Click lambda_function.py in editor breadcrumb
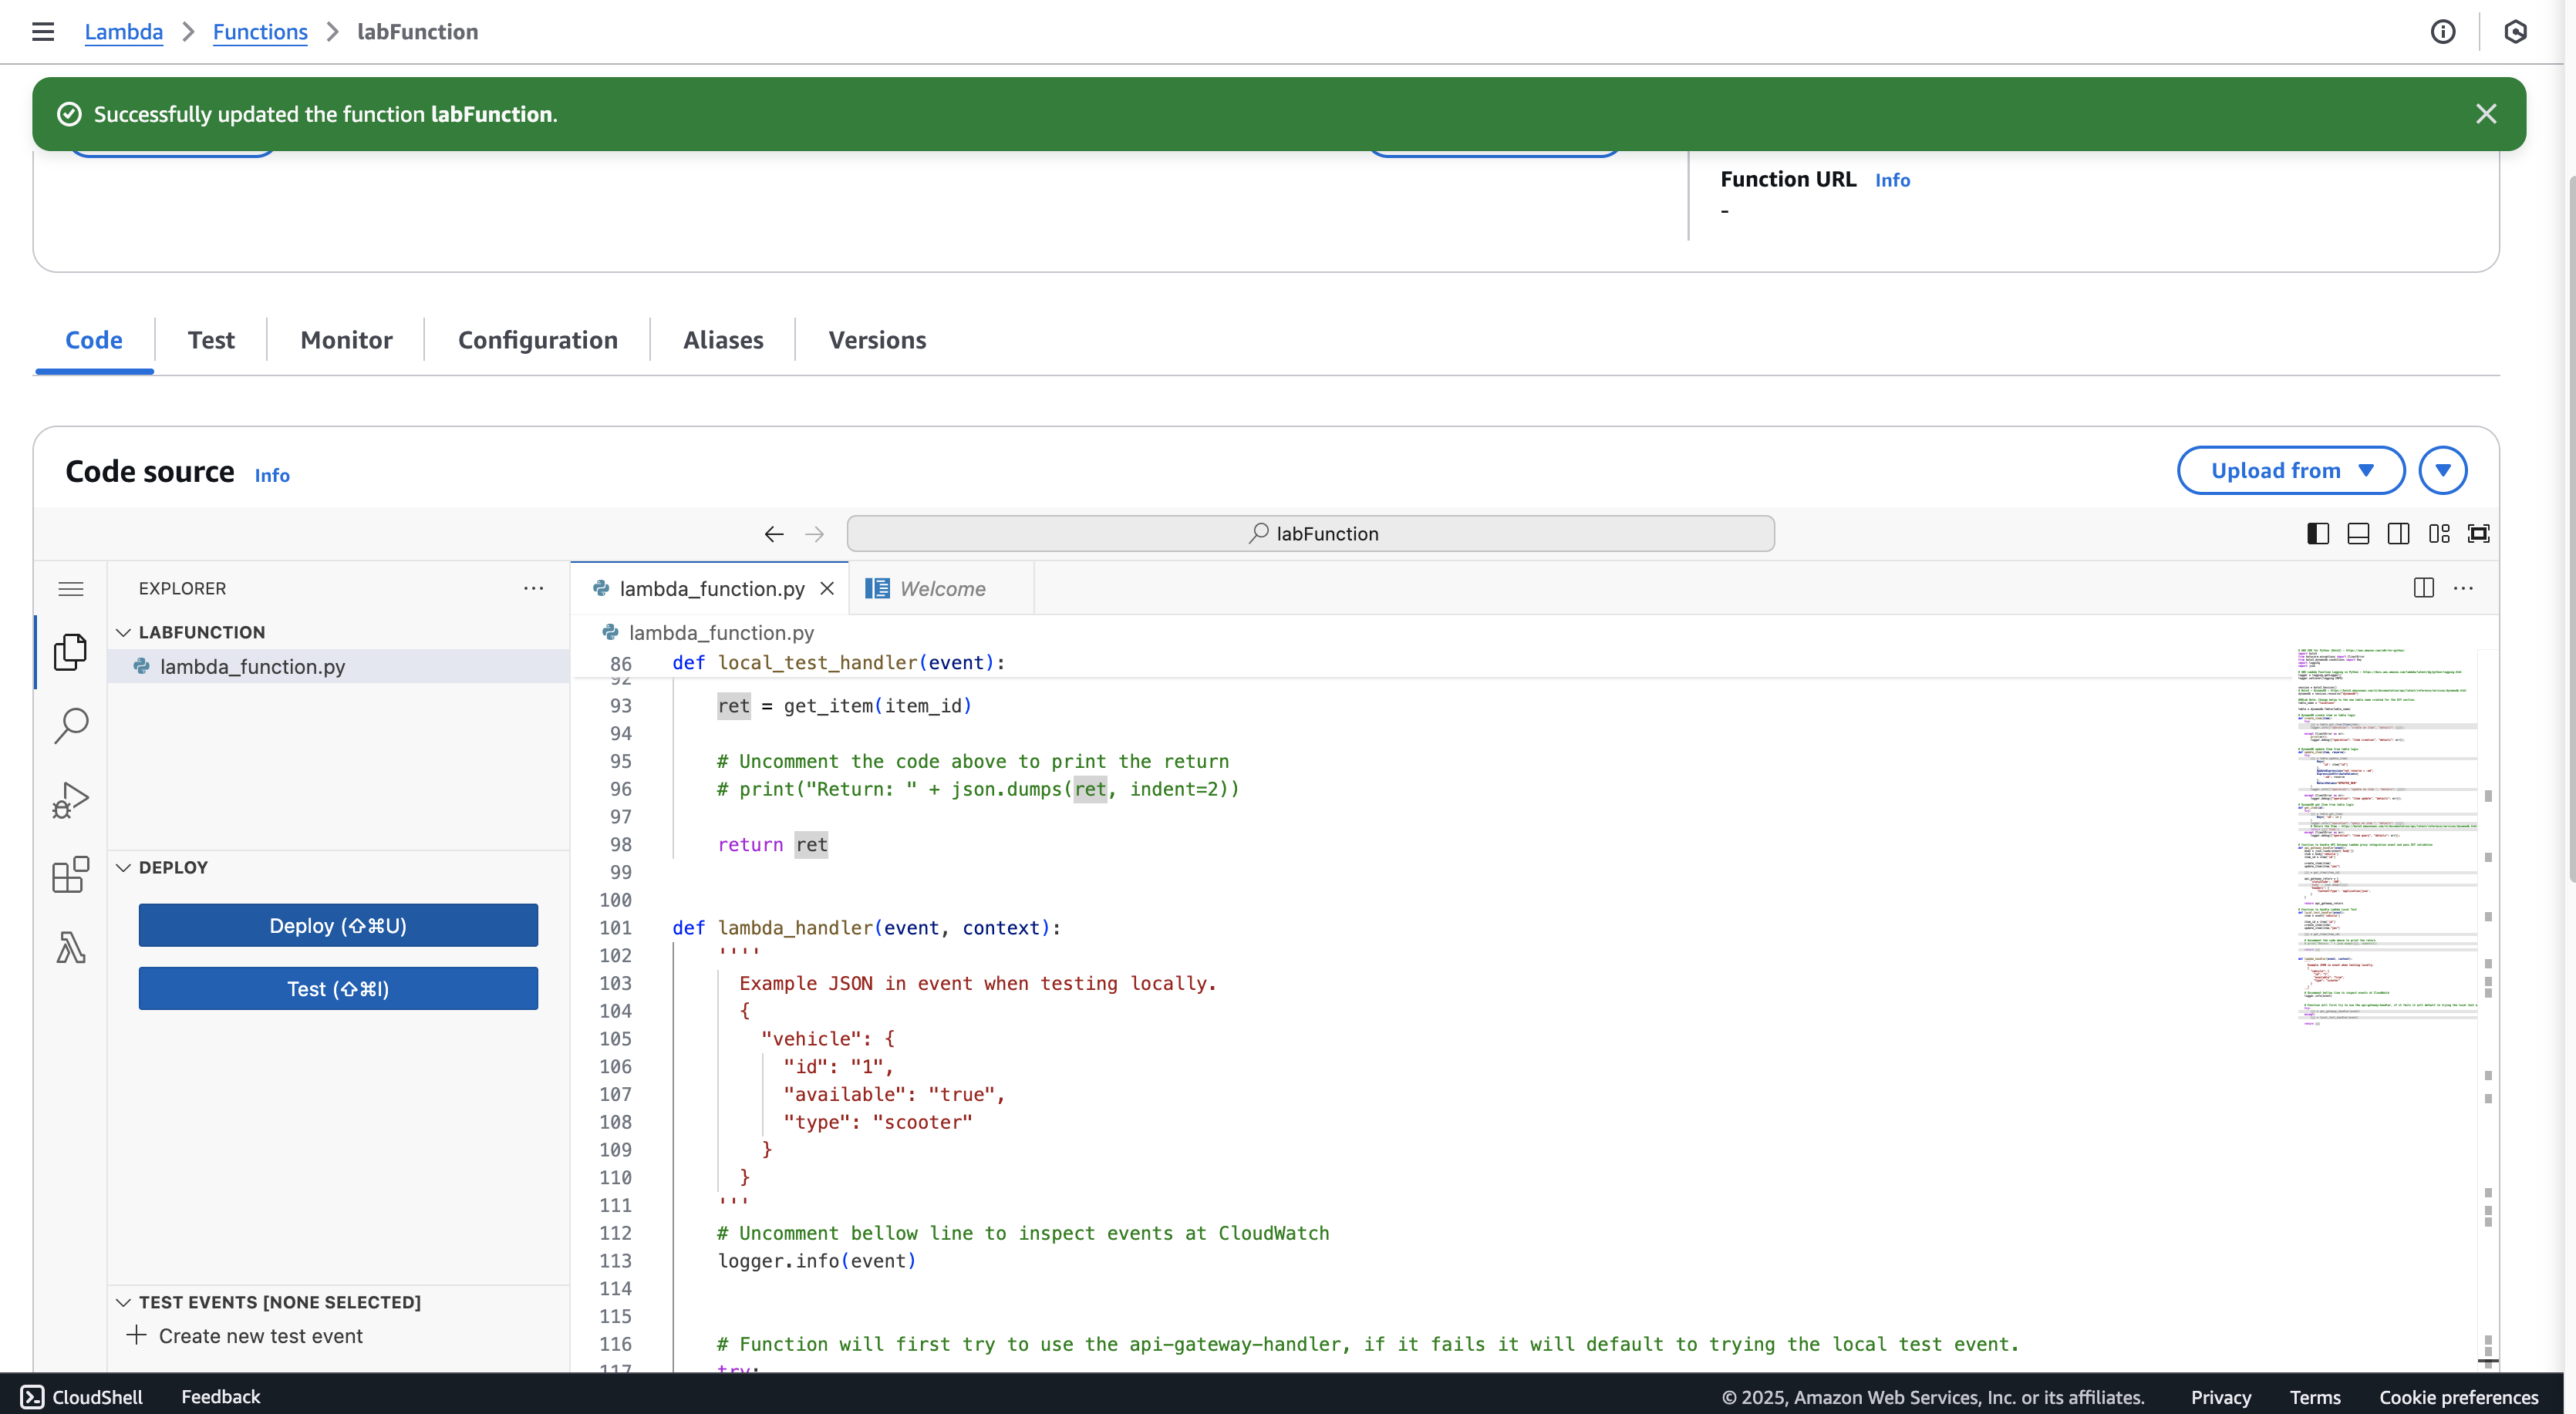The width and height of the screenshot is (2576, 1414). coord(720,632)
